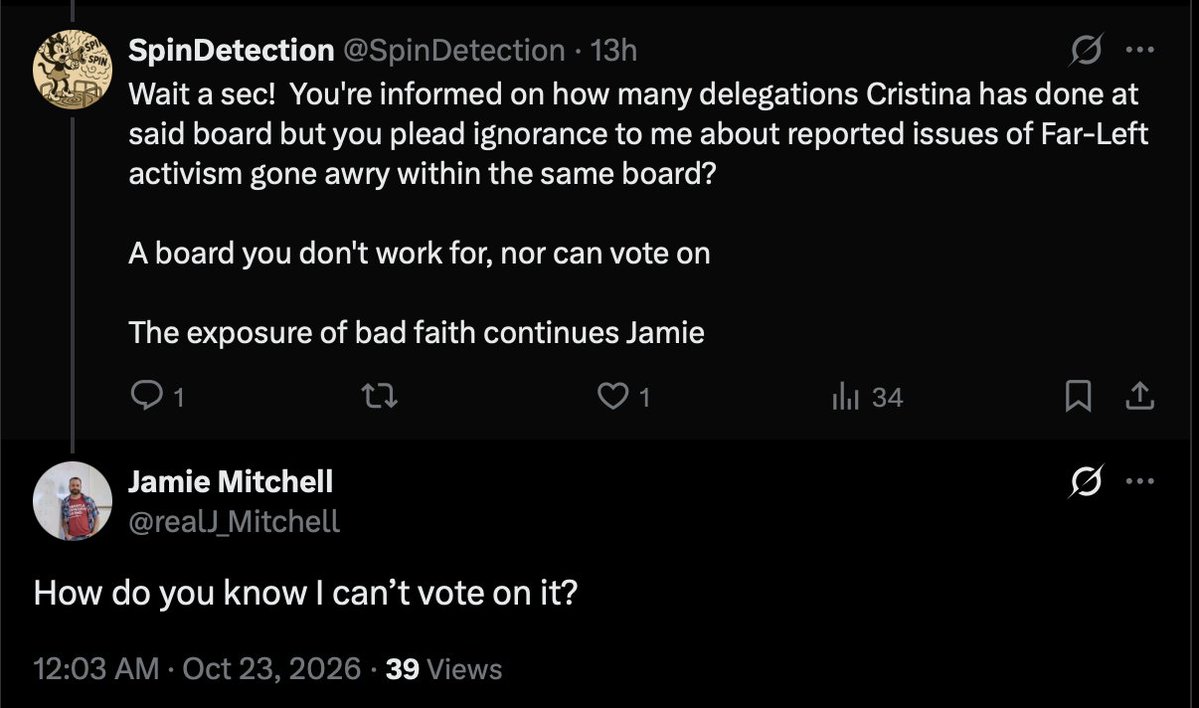Open more options on SpinDetection's post
Viewport: 1199px width, 708px height.
(1140, 50)
